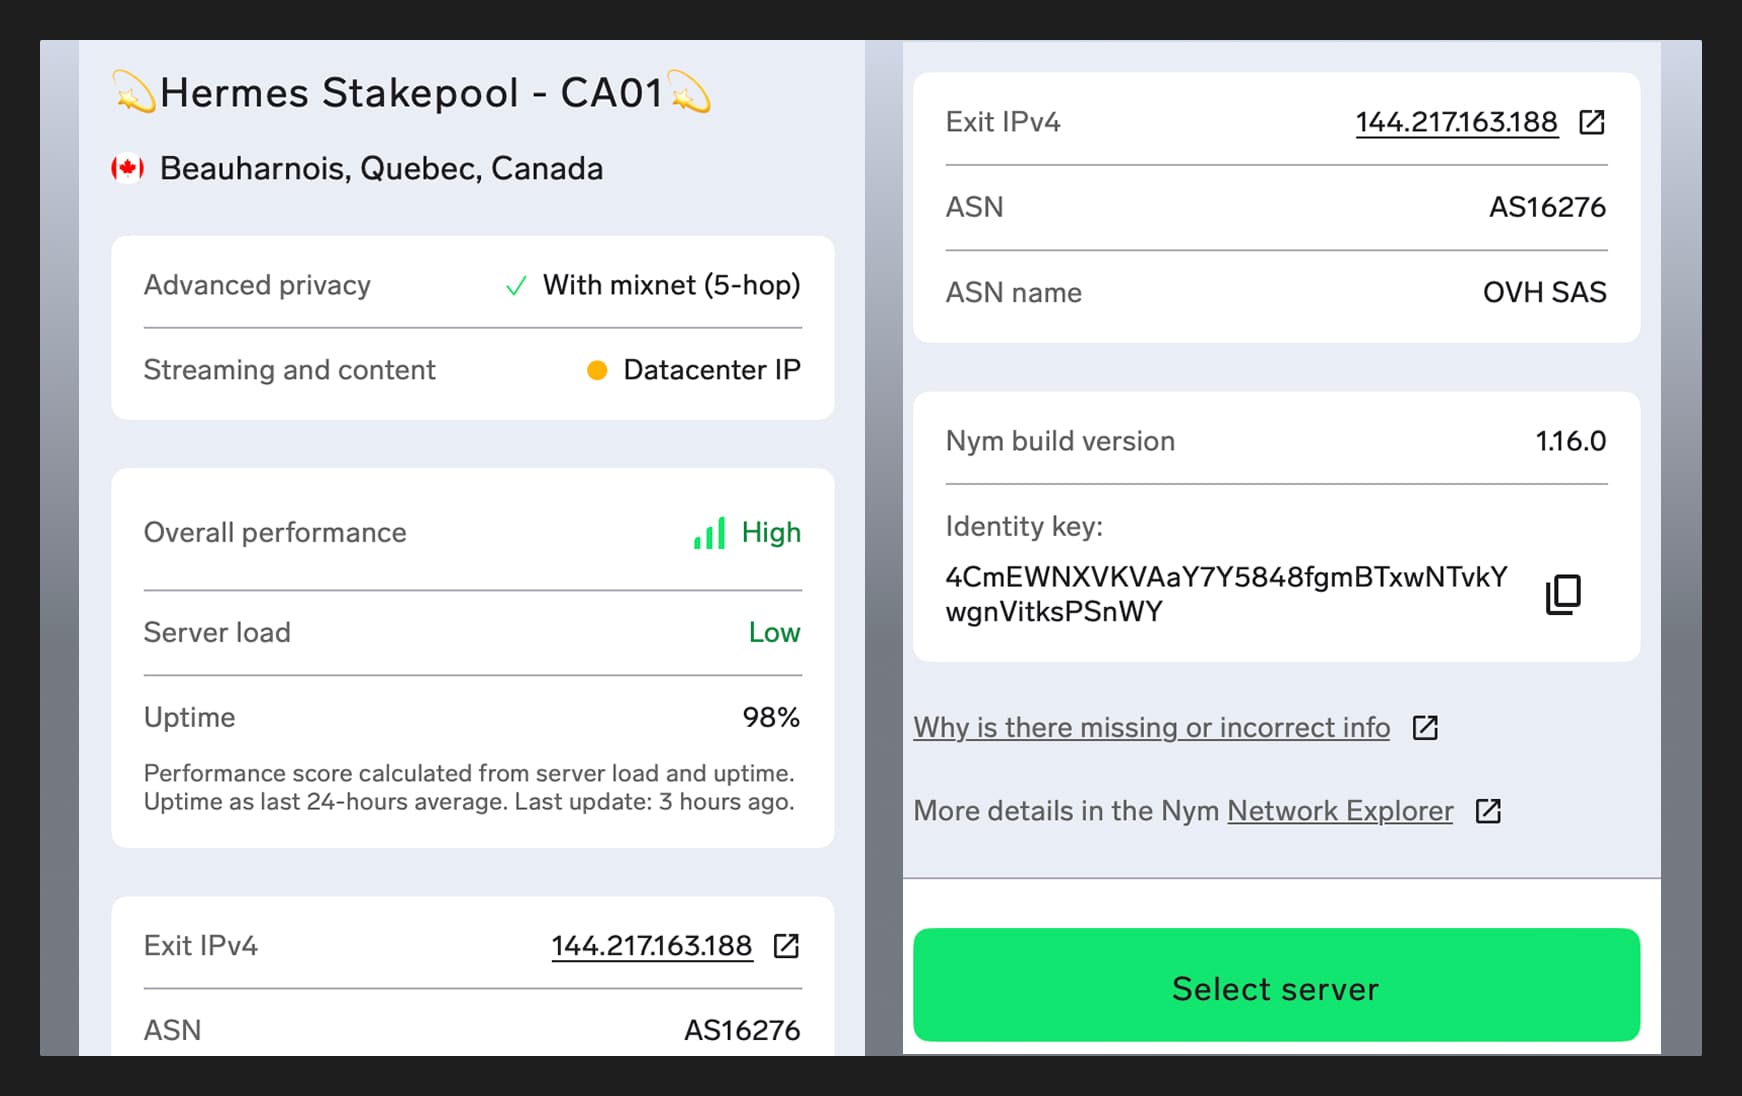
Task: Open external link icon beside right Exit IPv4
Action: click(x=1591, y=122)
